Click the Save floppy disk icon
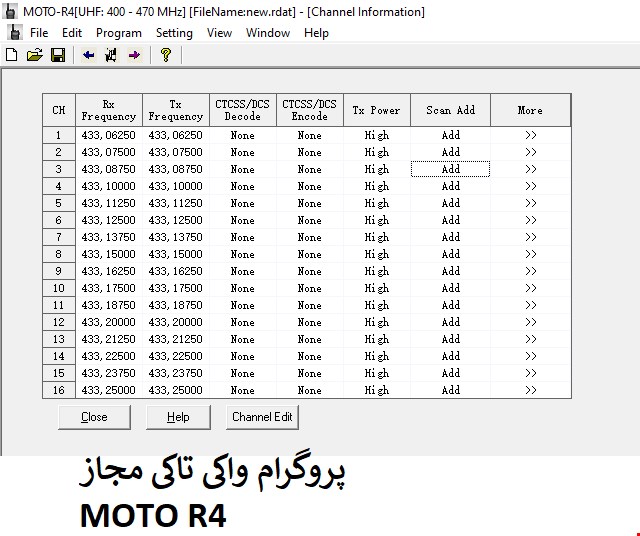Viewport: 640px width, 536px height. 58,55
